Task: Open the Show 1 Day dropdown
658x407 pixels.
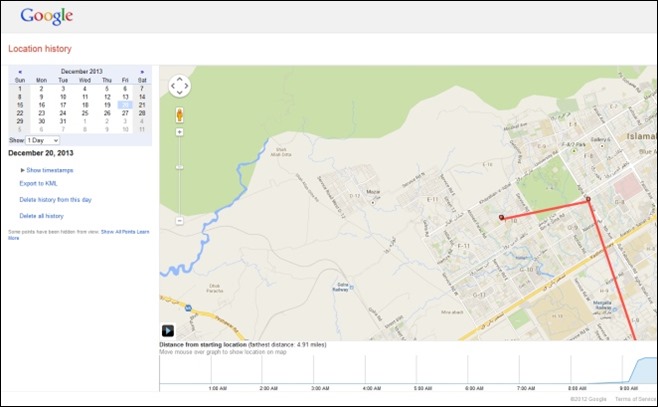Action: pos(42,140)
